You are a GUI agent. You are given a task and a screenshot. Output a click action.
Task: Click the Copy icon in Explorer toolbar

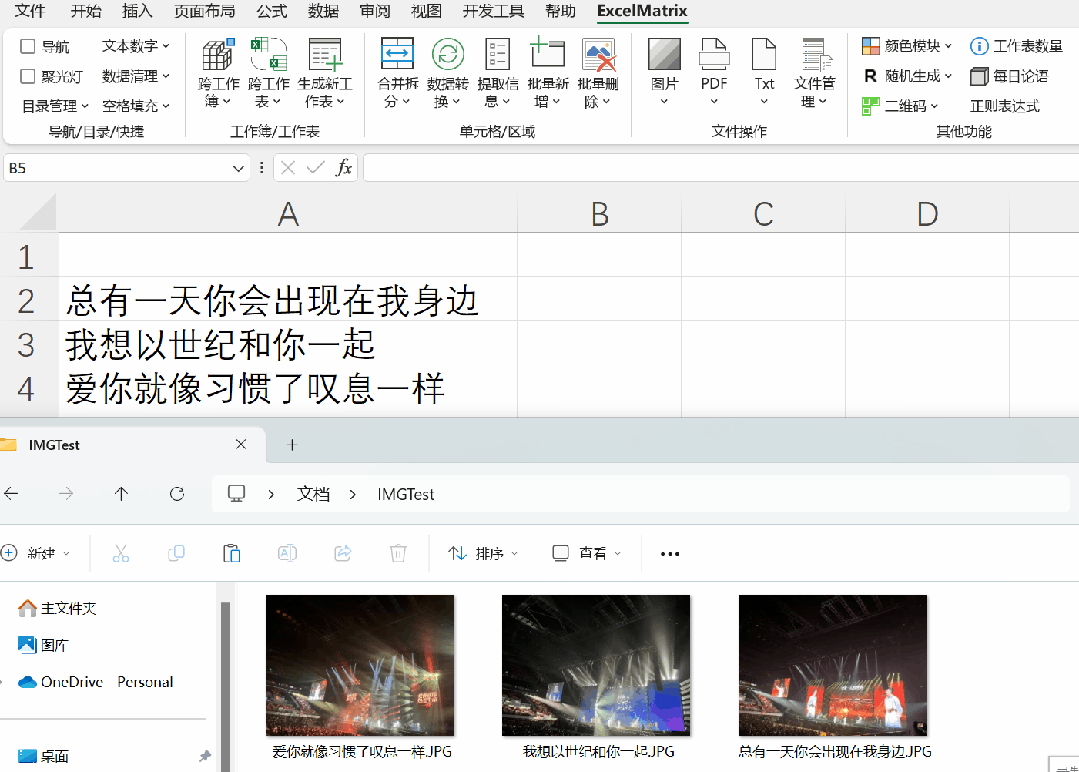tap(177, 553)
